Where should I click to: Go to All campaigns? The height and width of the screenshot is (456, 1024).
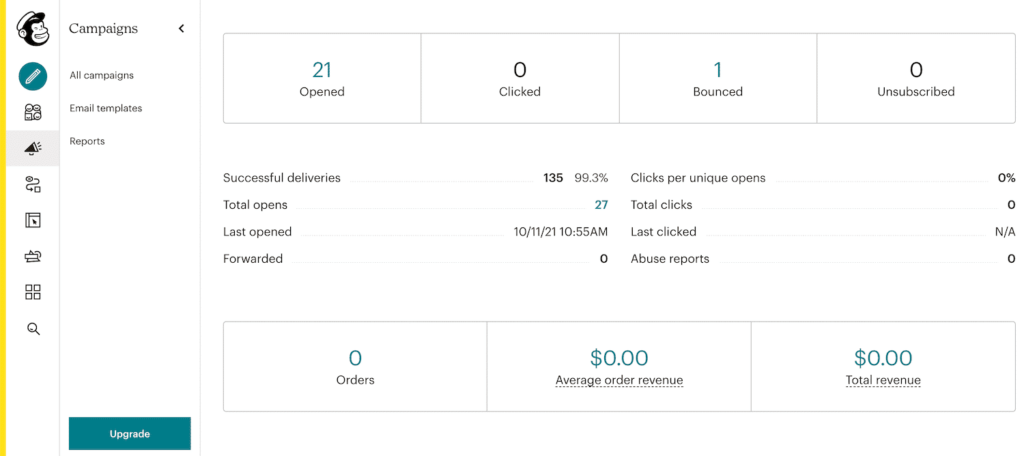(101, 75)
